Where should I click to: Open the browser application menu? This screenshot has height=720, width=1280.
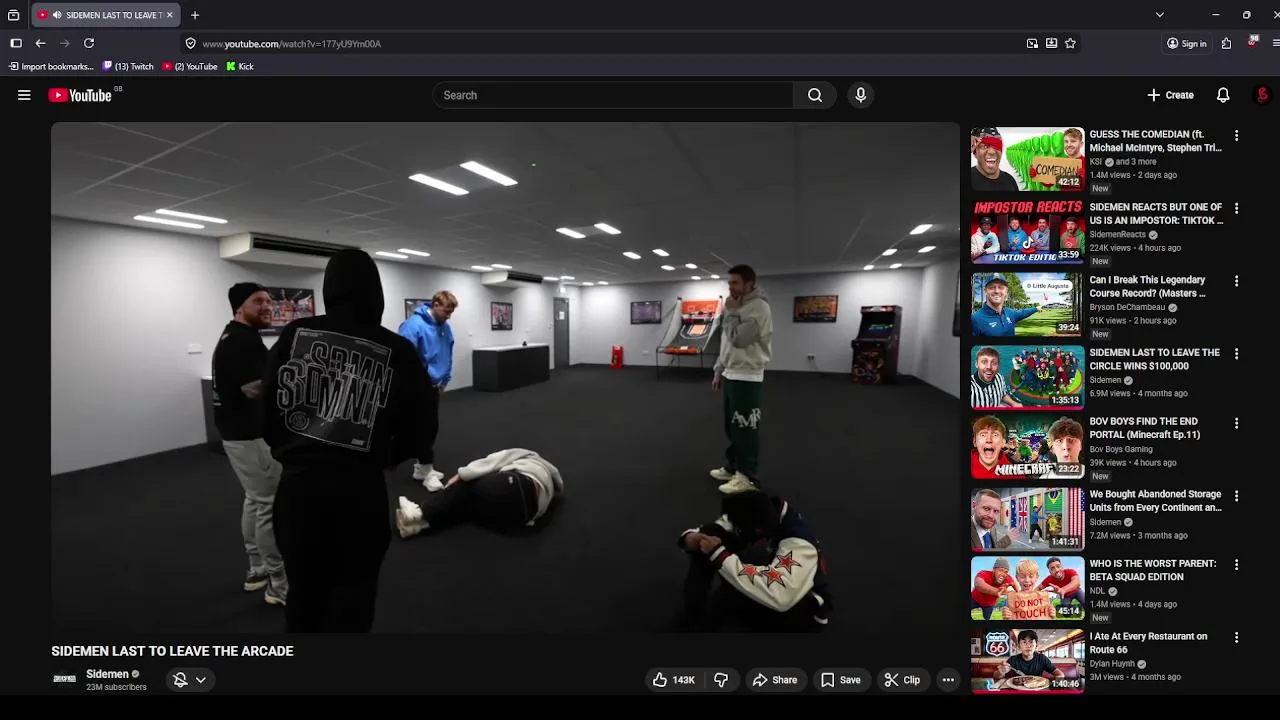1275,43
